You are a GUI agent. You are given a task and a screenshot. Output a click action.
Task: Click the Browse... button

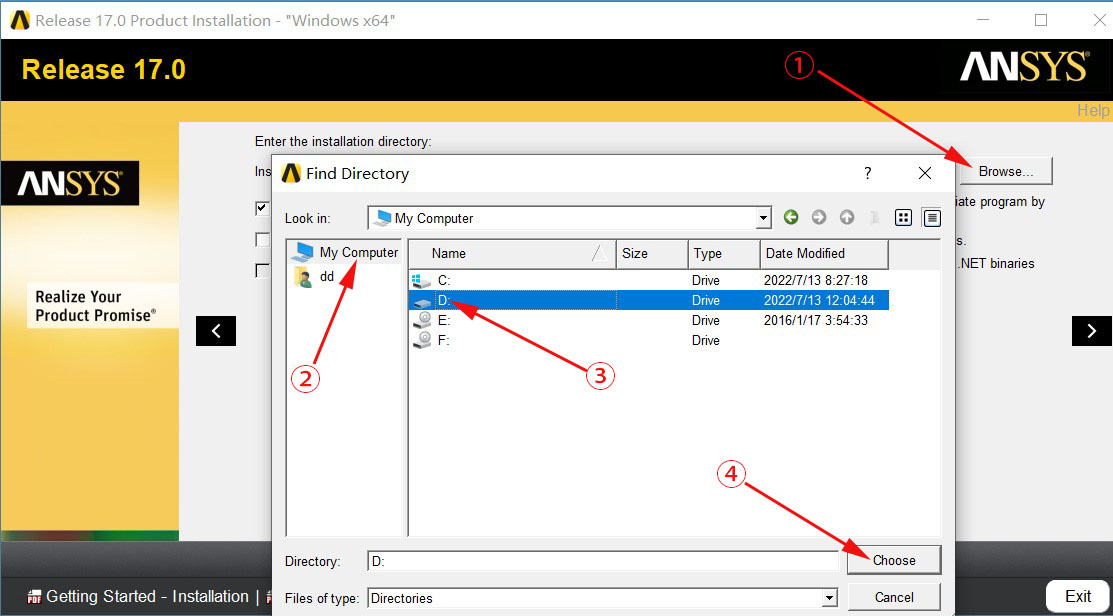[x=1005, y=171]
